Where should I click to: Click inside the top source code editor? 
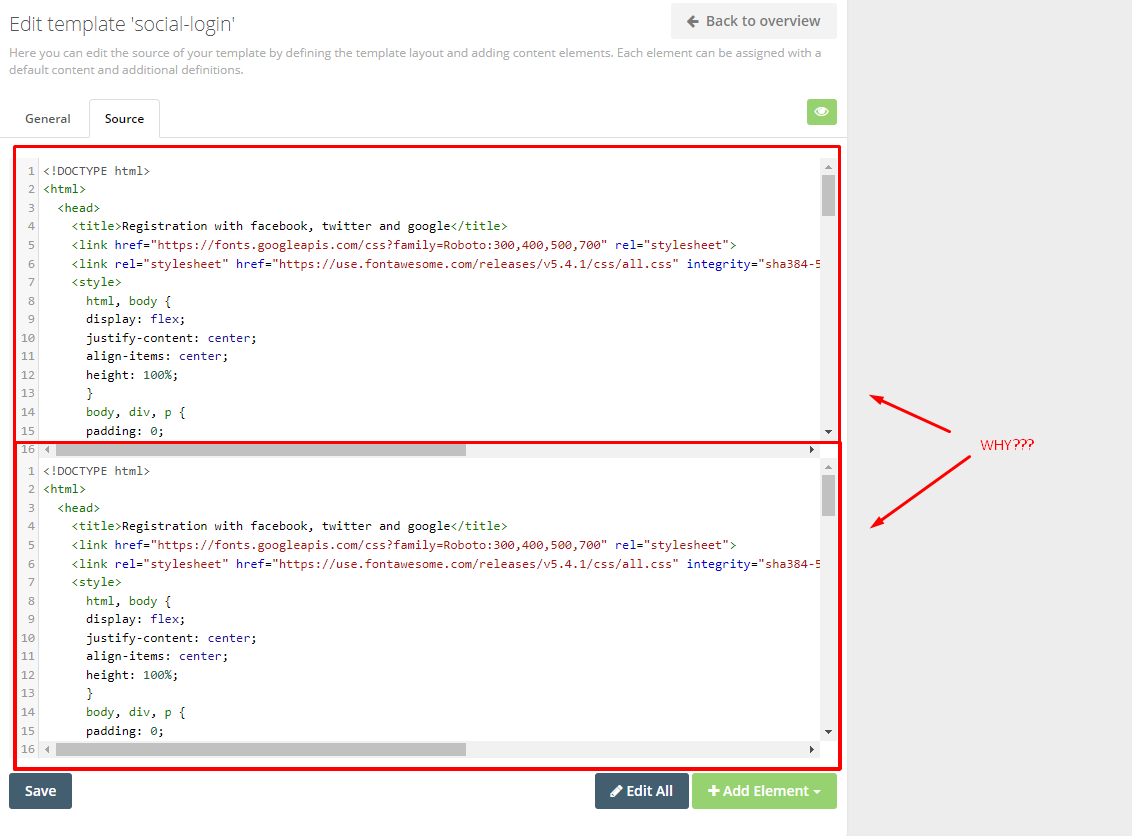pyautogui.click(x=400, y=300)
